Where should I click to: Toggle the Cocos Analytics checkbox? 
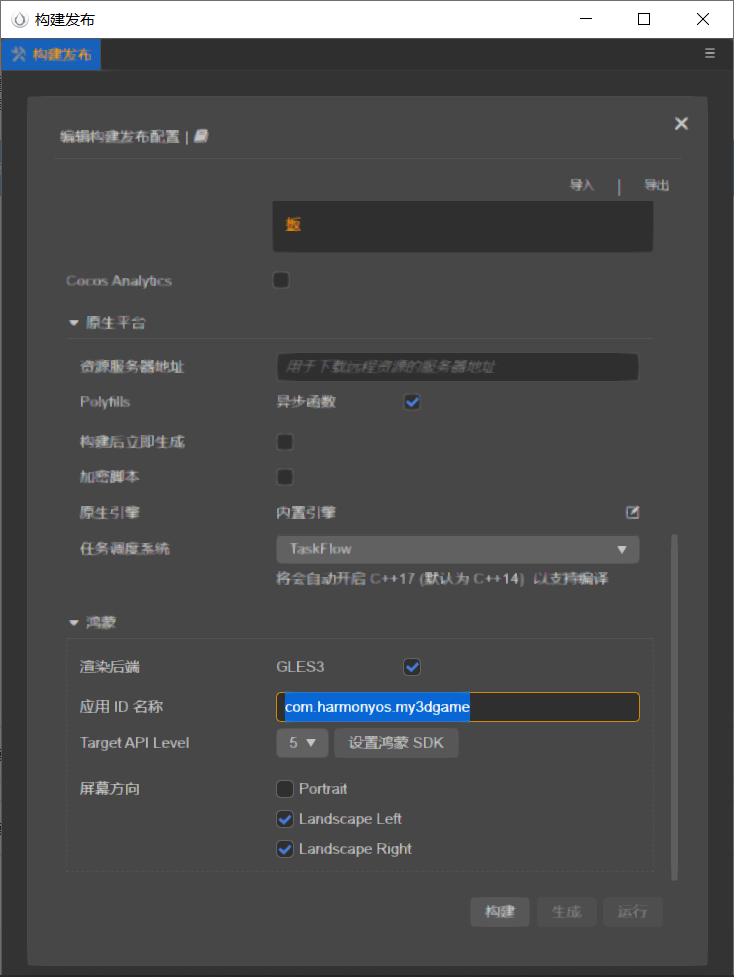[x=281, y=280]
